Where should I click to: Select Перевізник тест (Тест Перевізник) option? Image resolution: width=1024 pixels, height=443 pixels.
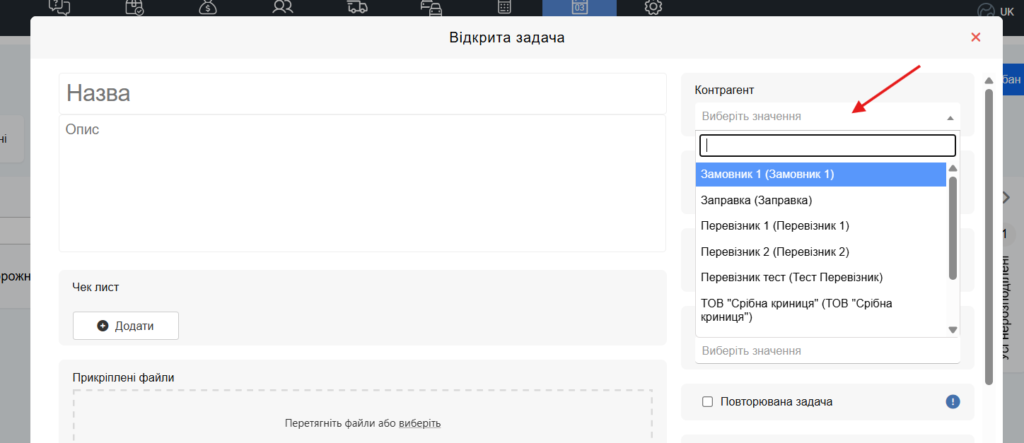821,277
